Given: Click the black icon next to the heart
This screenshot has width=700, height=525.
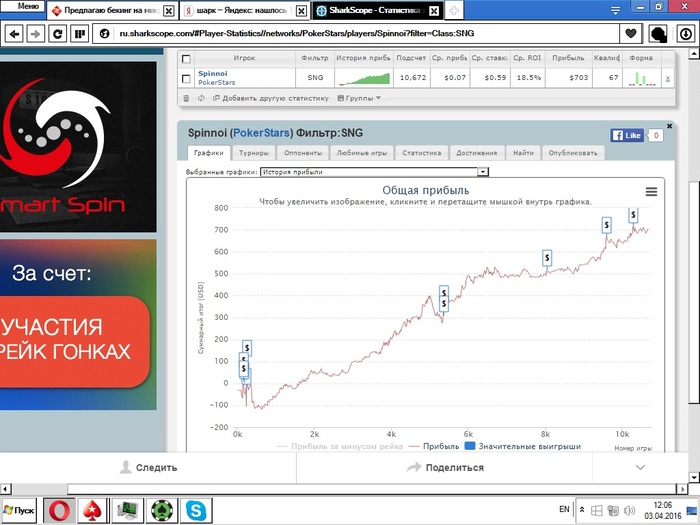Looking at the screenshot, I should point(658,34).
